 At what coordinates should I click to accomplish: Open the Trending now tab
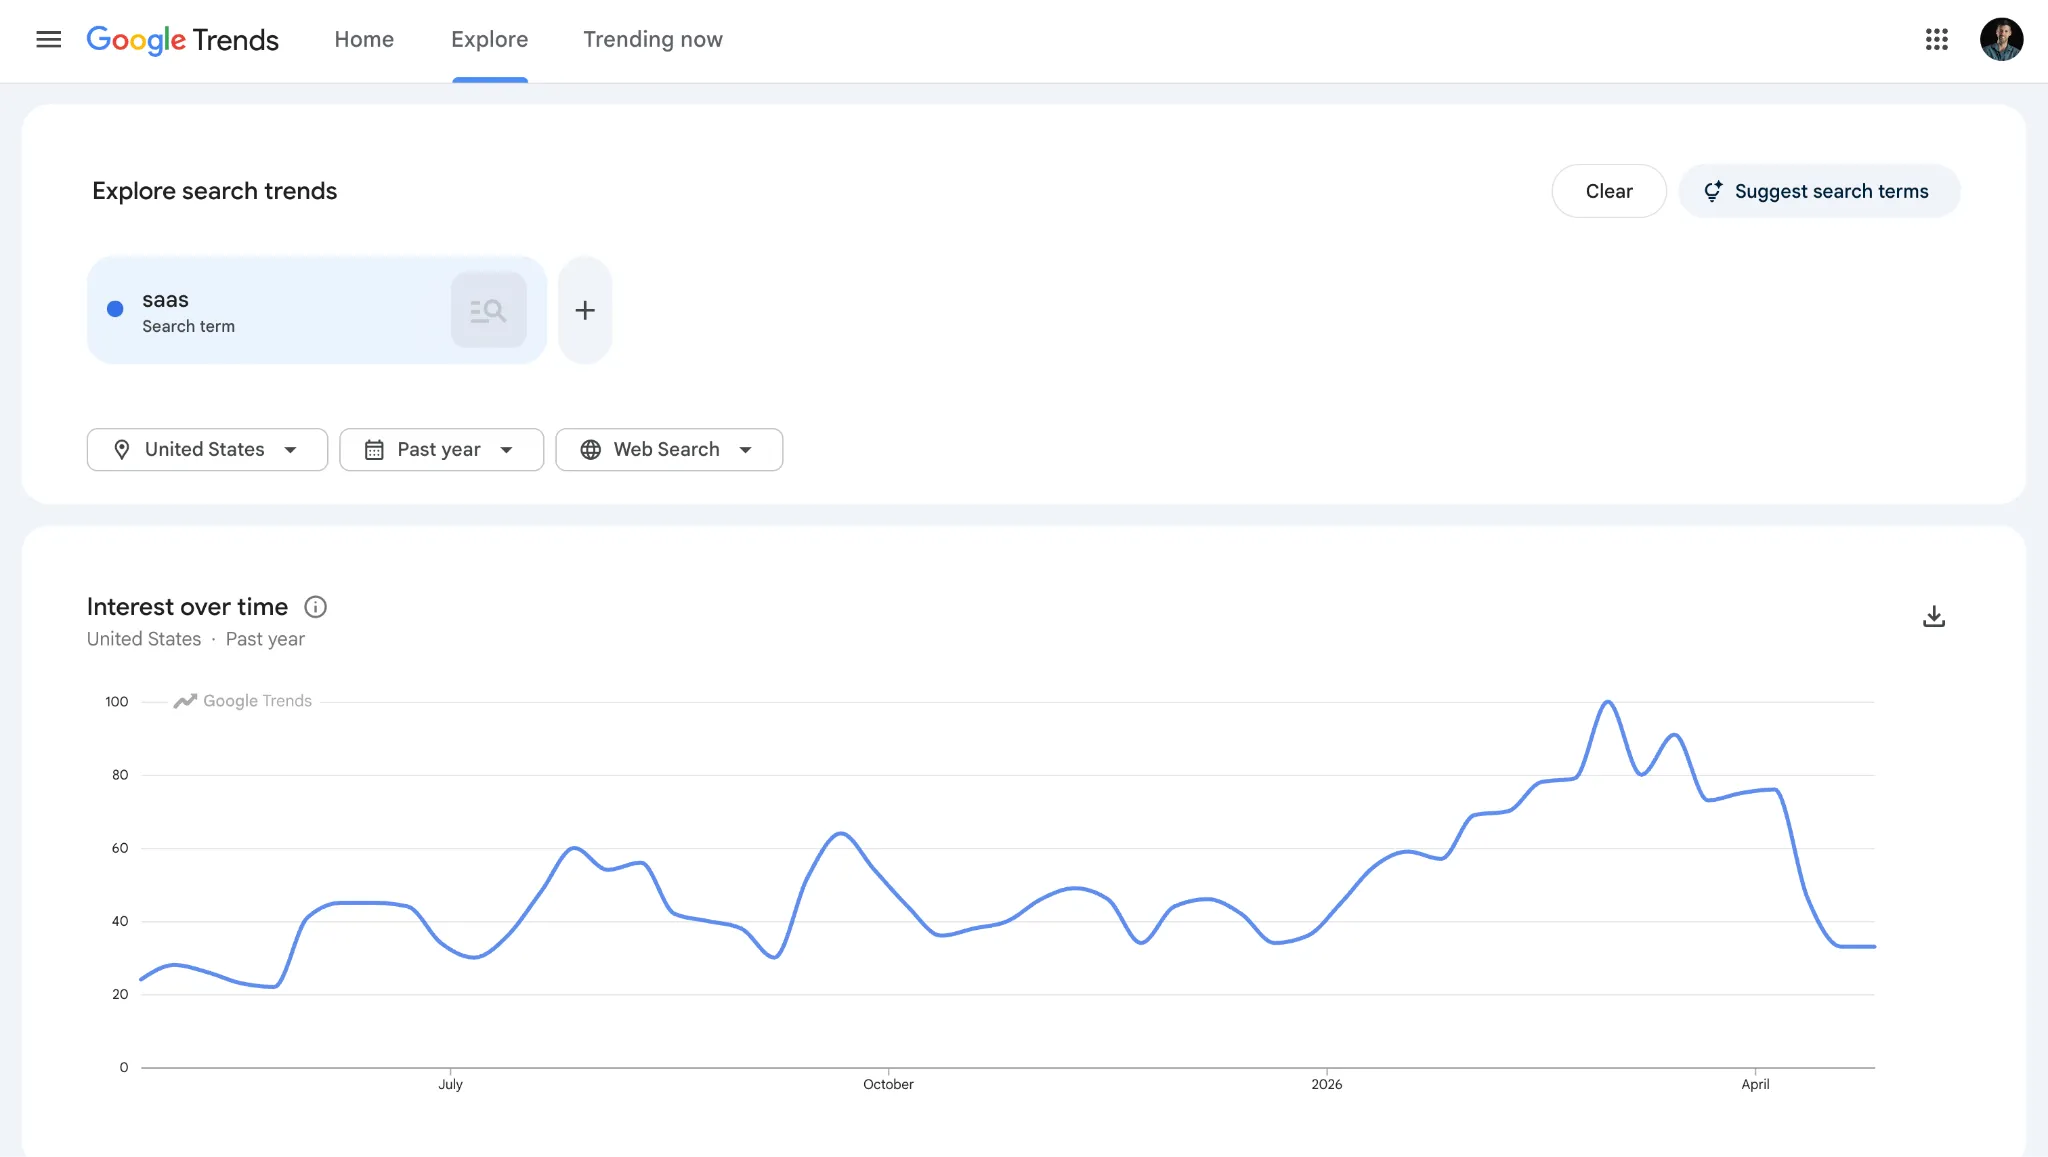[x=653, y=39]
